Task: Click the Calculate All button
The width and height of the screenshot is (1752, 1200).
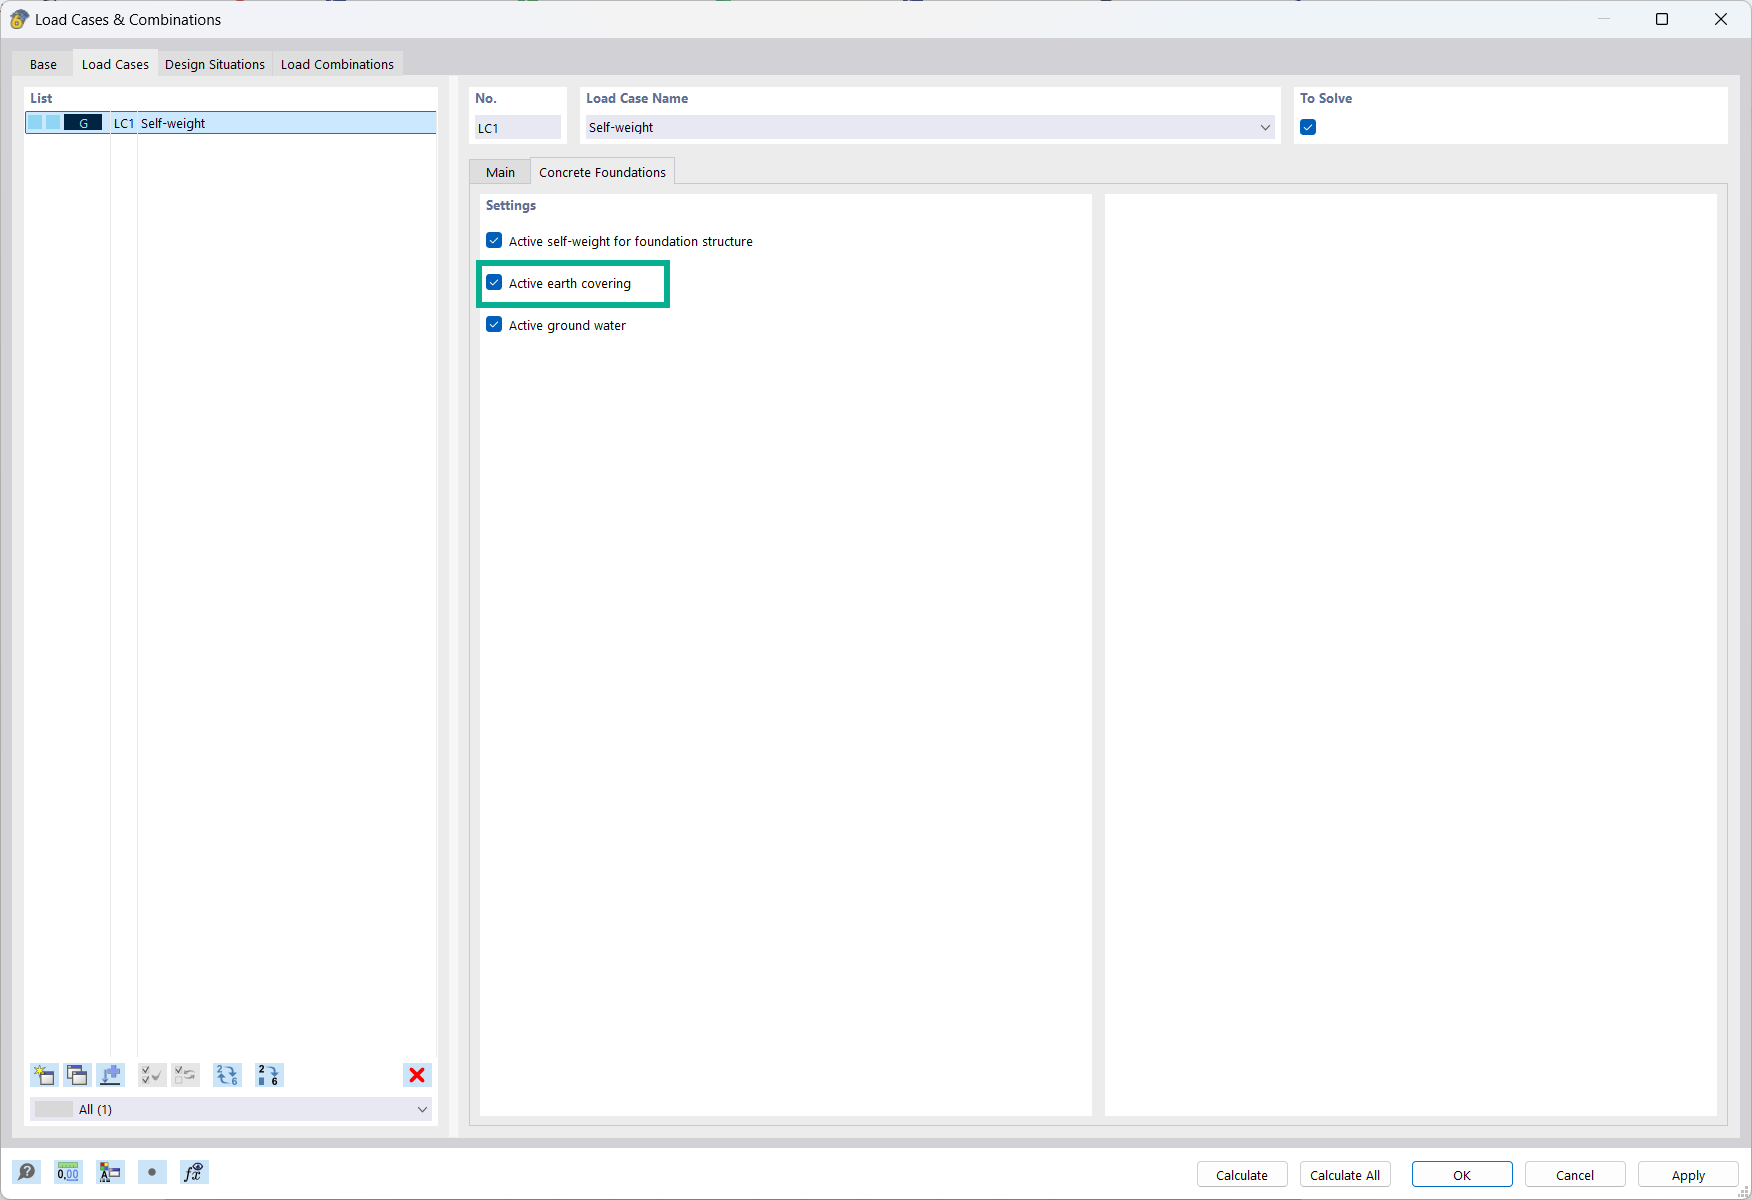Action: point(1345,1175)
